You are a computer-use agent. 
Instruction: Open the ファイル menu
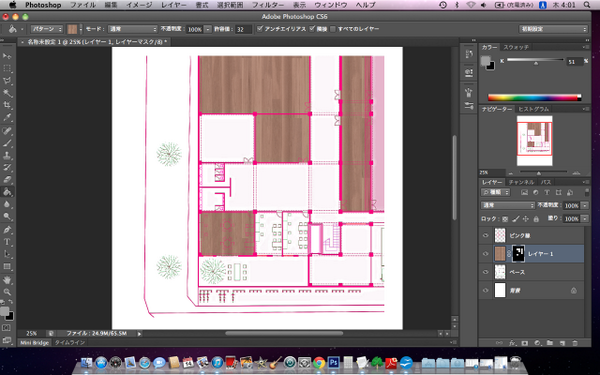[x=83, y=5]
